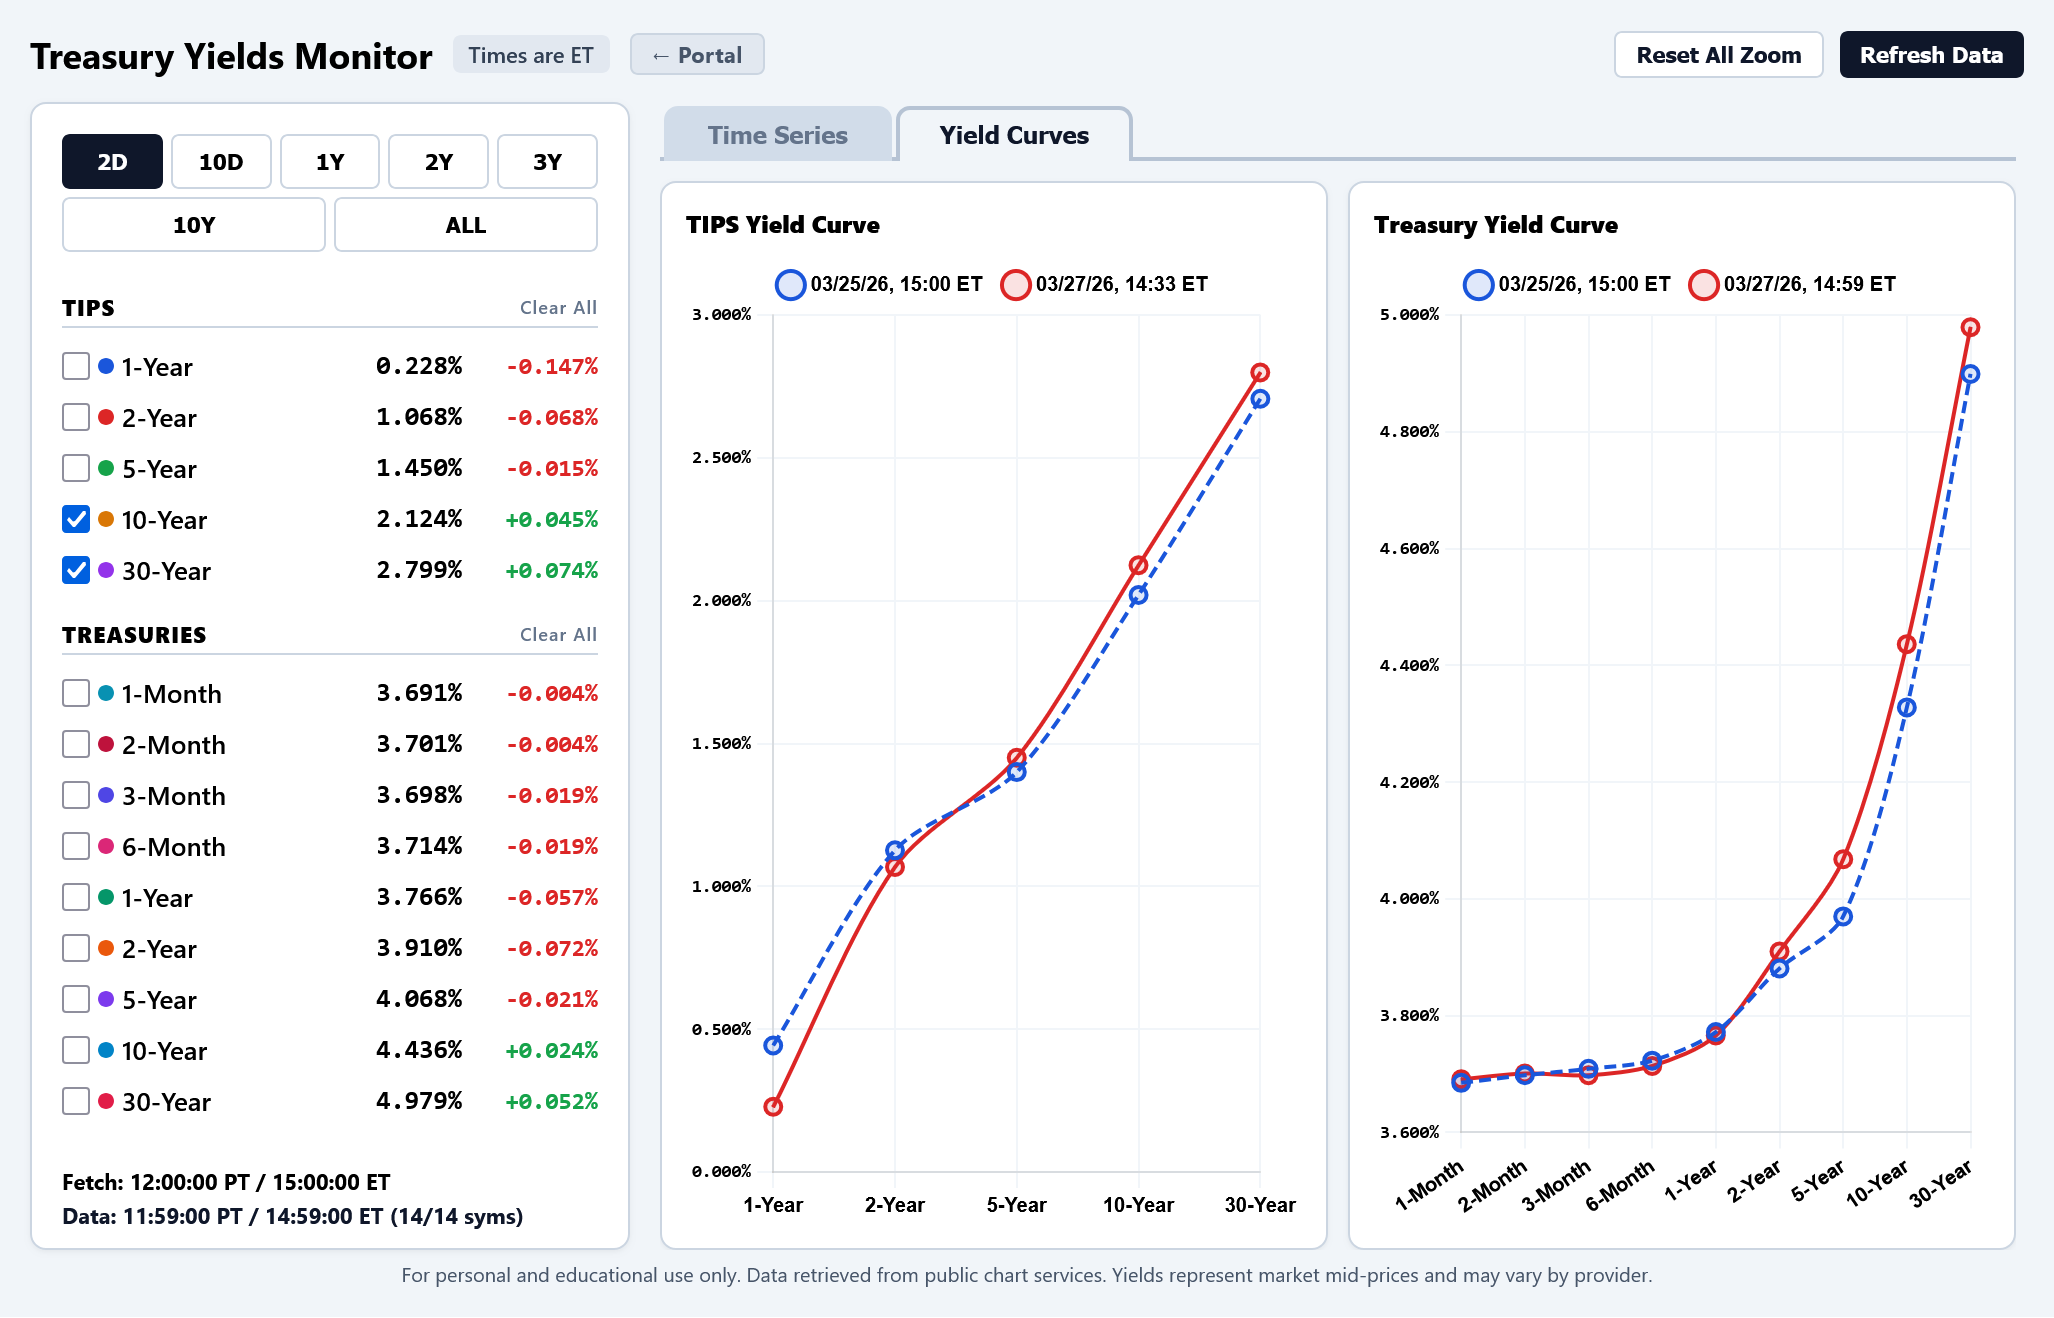
Task: Go back via the Portal button
Action: click(697, 55)
